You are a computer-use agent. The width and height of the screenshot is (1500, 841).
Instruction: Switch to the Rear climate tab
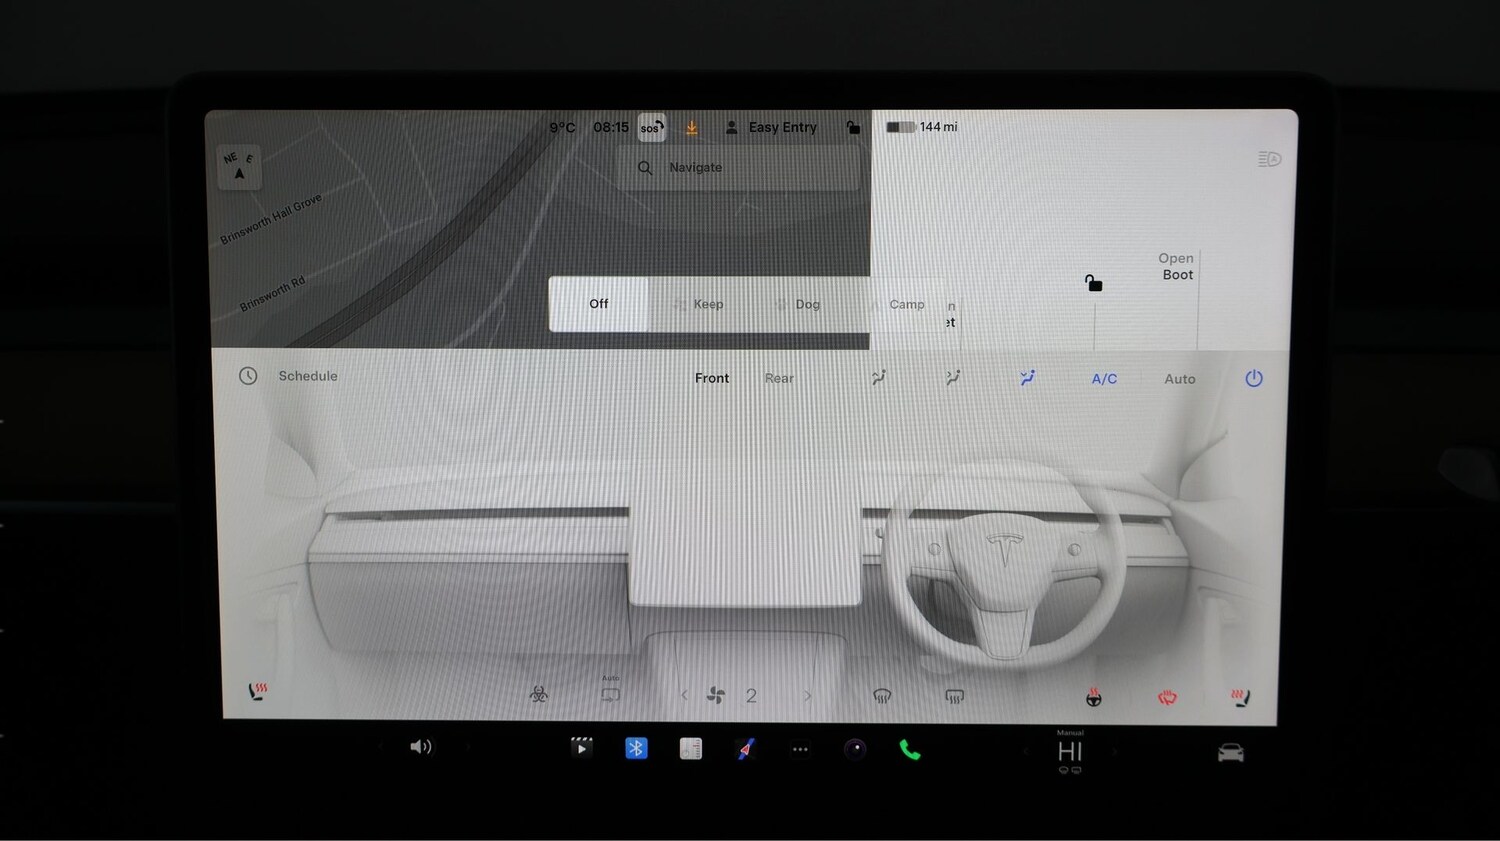click(779, 378)
